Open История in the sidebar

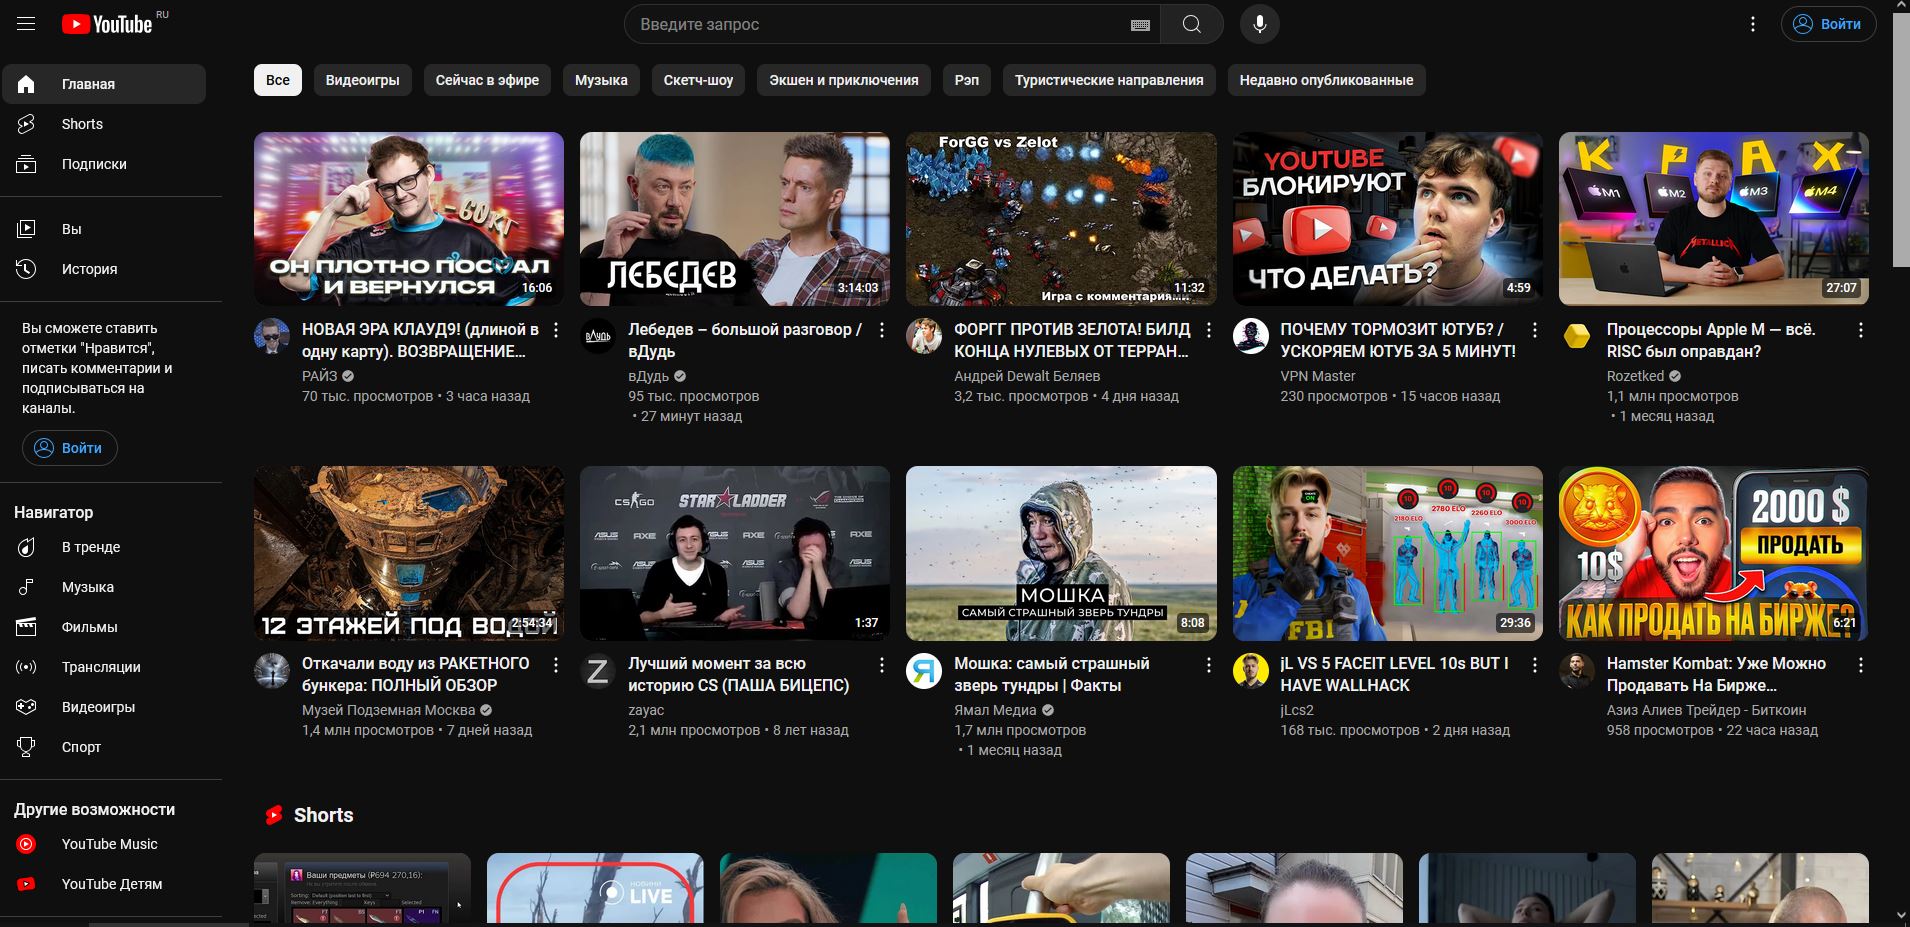click(104, 269)
